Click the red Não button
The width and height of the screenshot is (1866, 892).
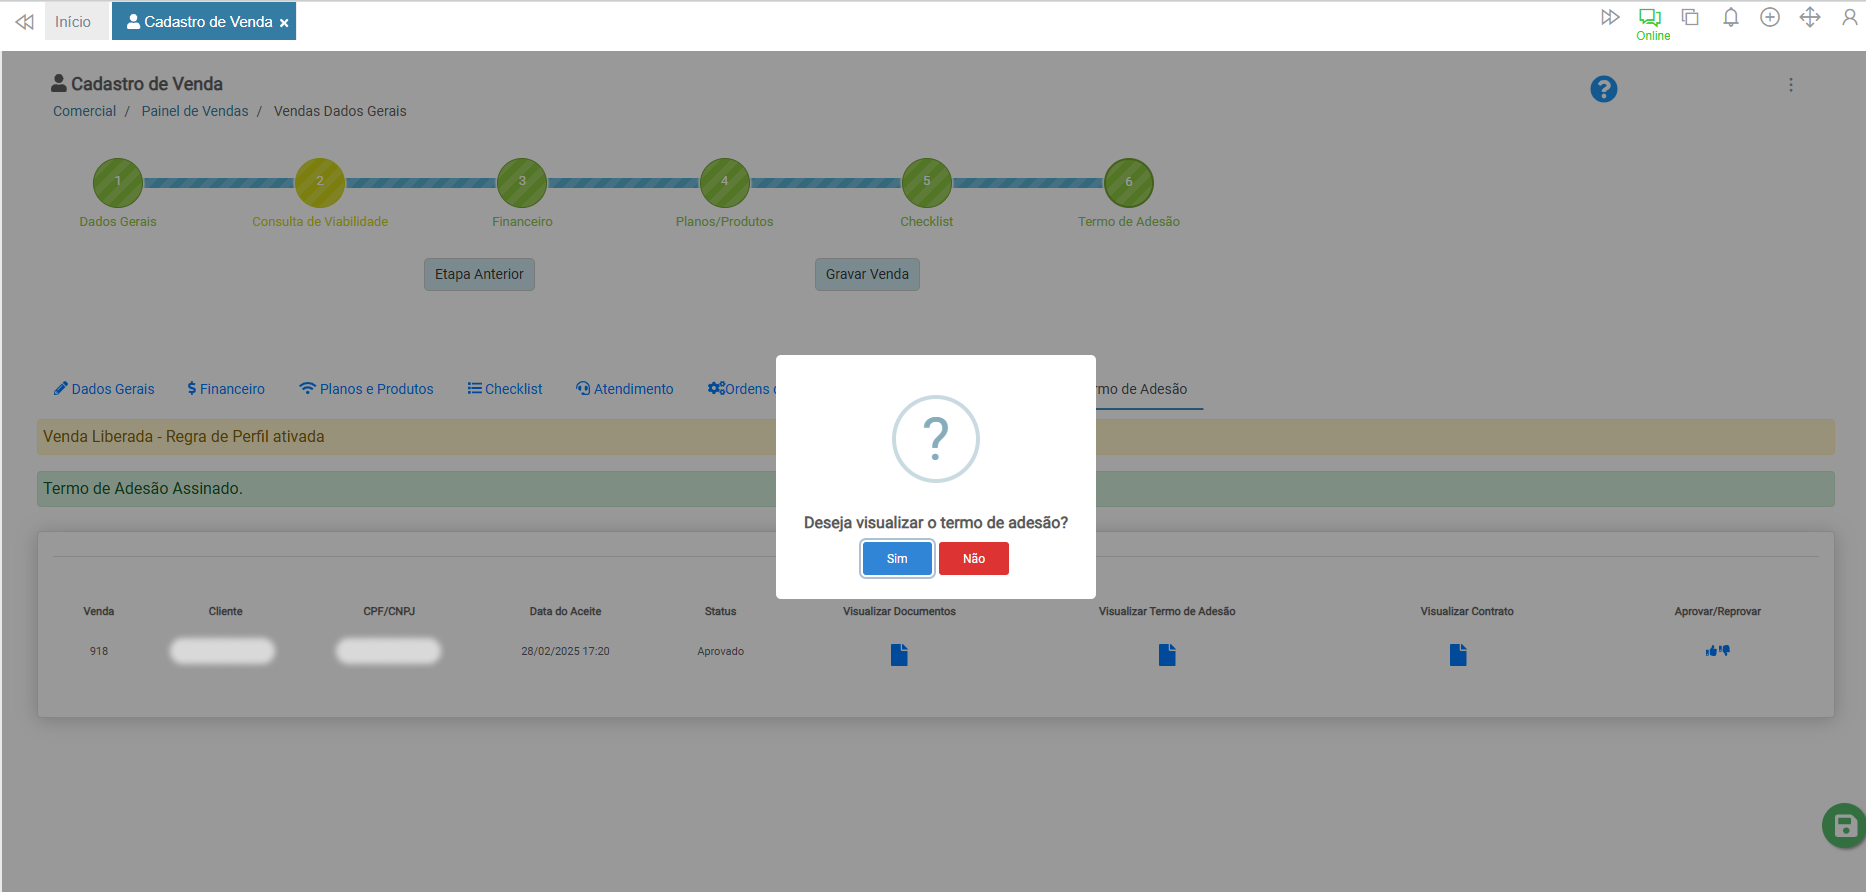[973, 559]
